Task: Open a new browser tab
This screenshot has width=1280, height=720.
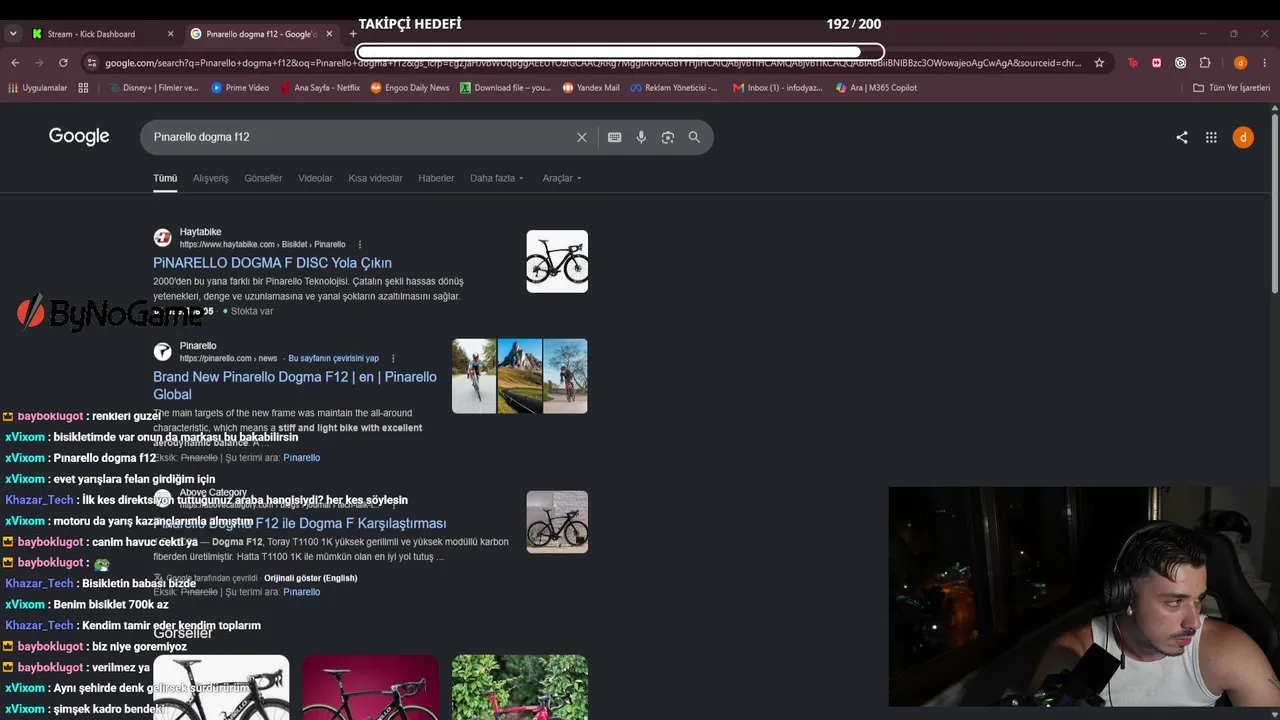Action: [352, 34]
